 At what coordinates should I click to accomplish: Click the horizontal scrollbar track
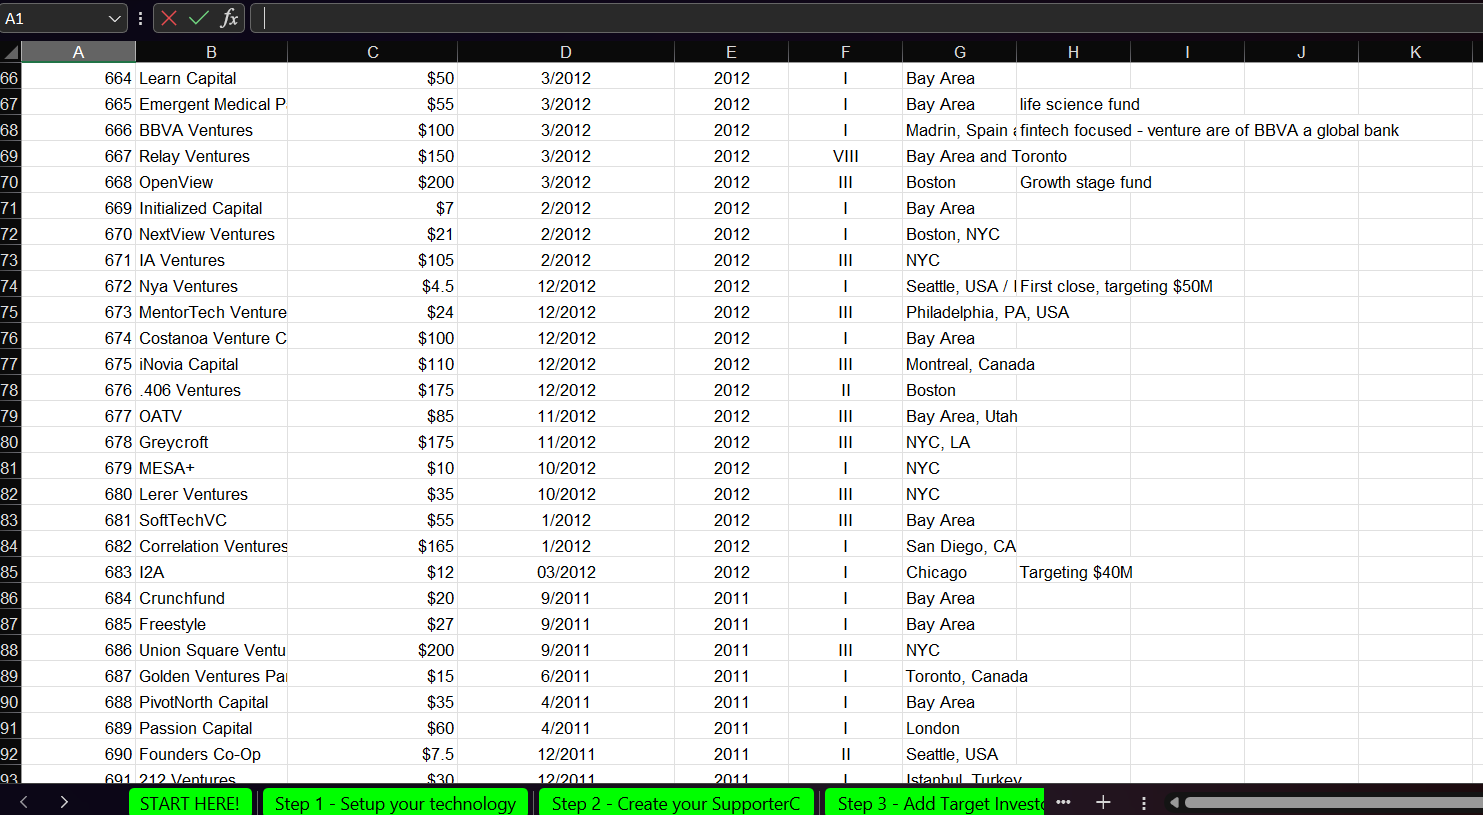pos(1333,802)
